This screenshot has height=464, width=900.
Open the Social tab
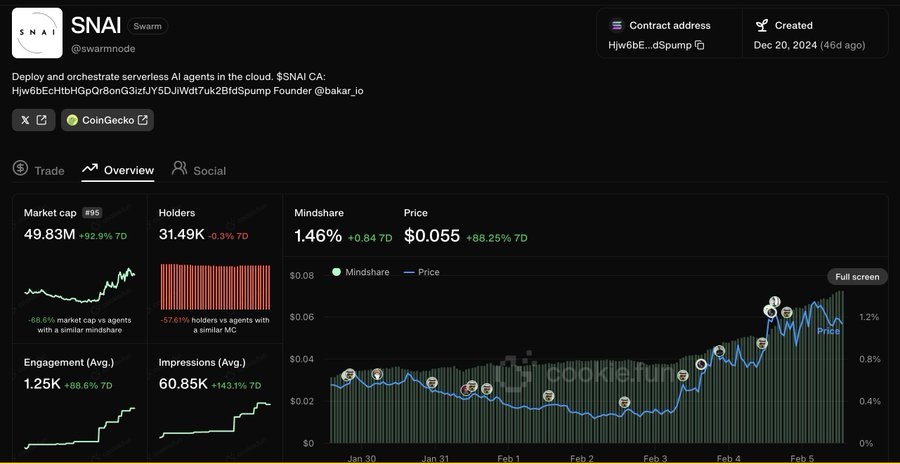point(198,170)
